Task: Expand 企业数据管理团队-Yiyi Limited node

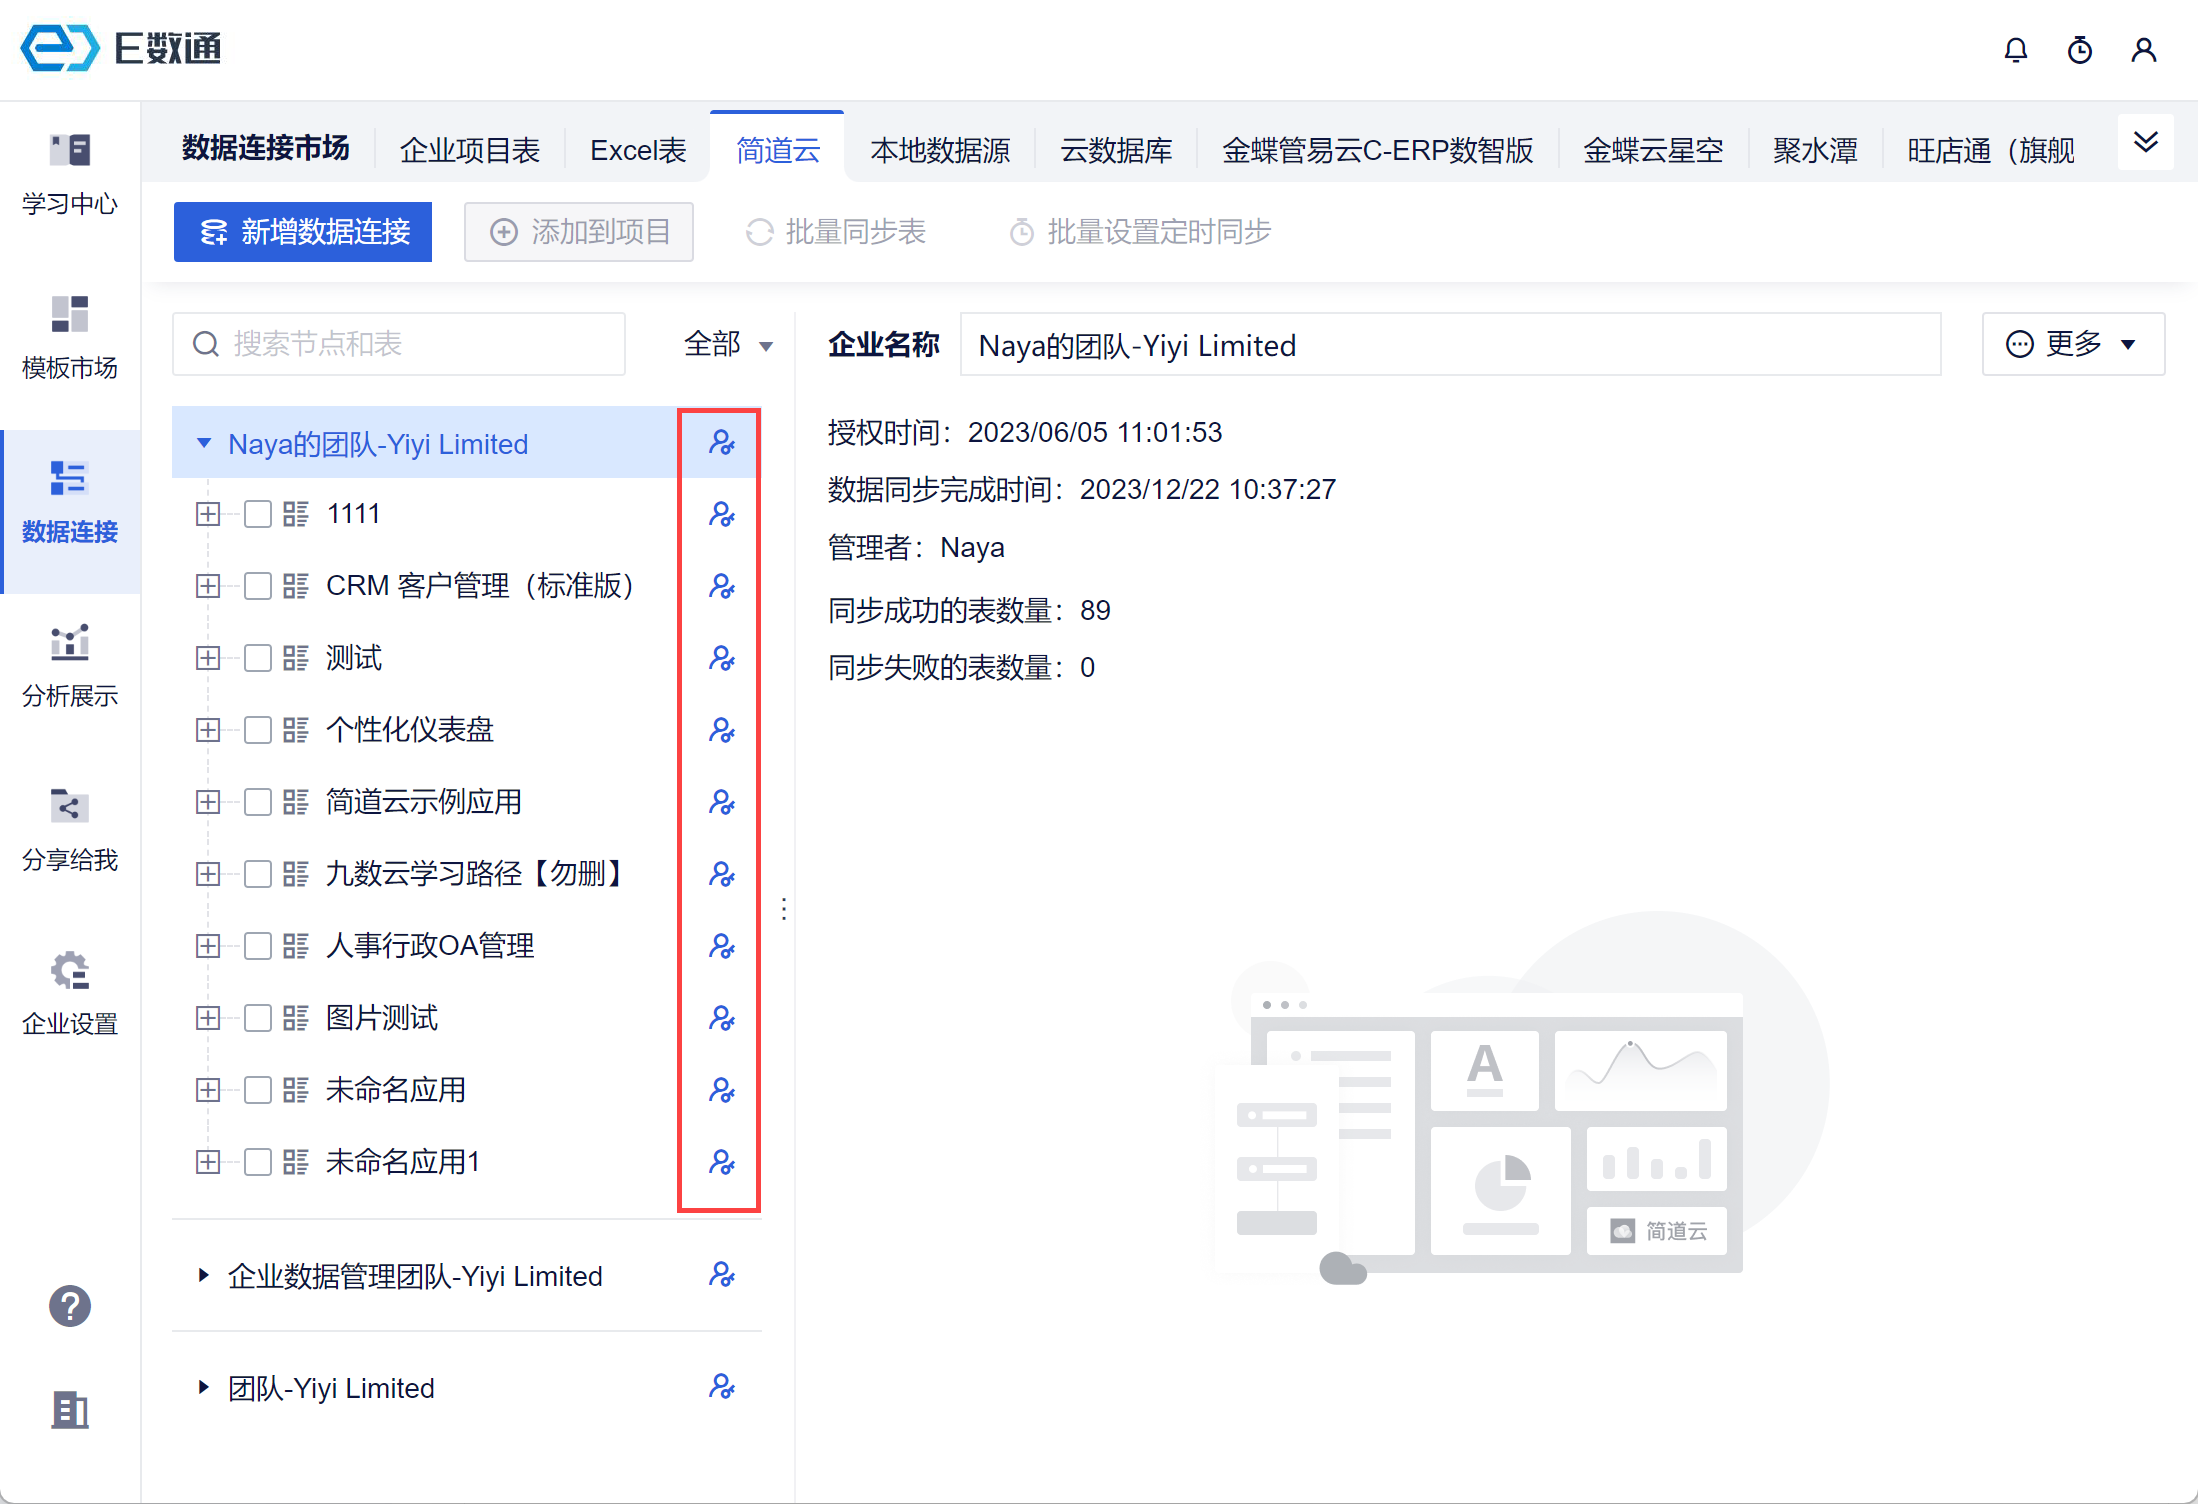Action: [204, 1276]
